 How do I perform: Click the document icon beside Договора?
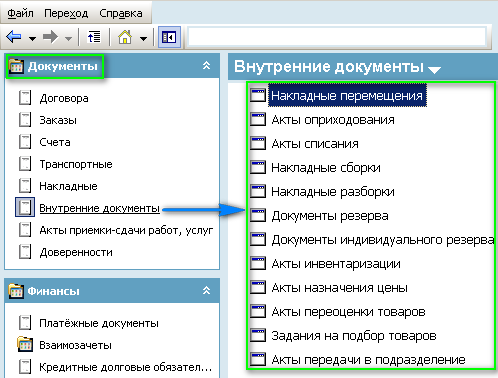pos(25,98)
